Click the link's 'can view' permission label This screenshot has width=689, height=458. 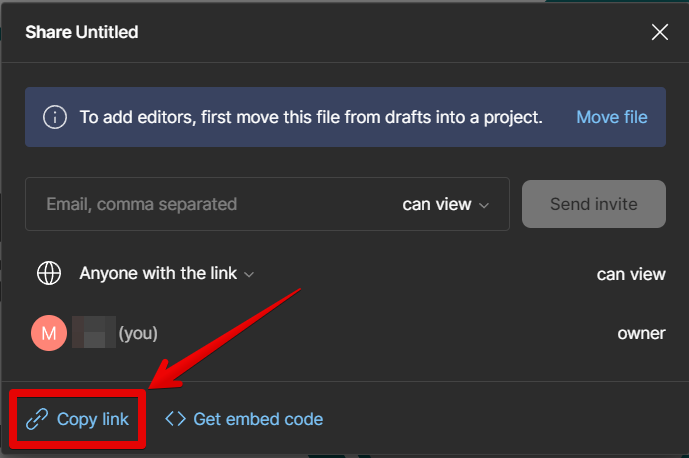(630, 274)
